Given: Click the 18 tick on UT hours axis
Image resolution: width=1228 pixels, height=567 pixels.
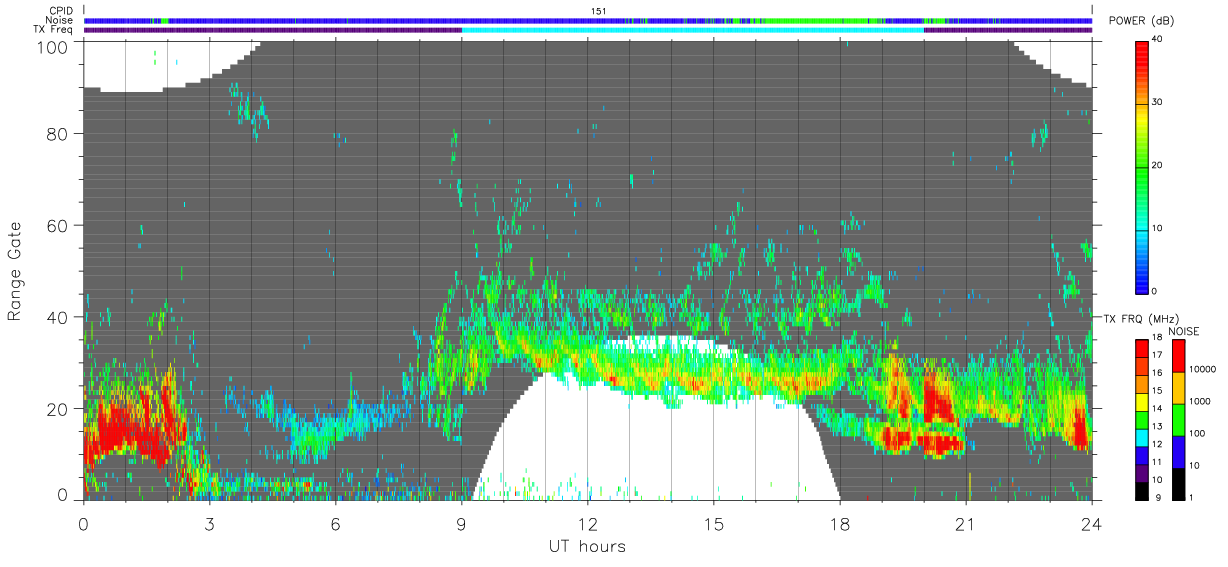Looking at the screenshot, I should (839, 524).
